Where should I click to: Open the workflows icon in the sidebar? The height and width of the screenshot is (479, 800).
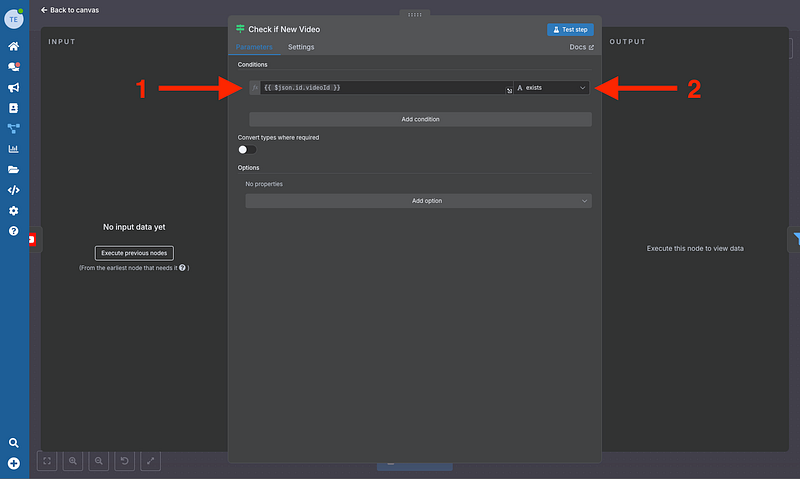(14, 128)
